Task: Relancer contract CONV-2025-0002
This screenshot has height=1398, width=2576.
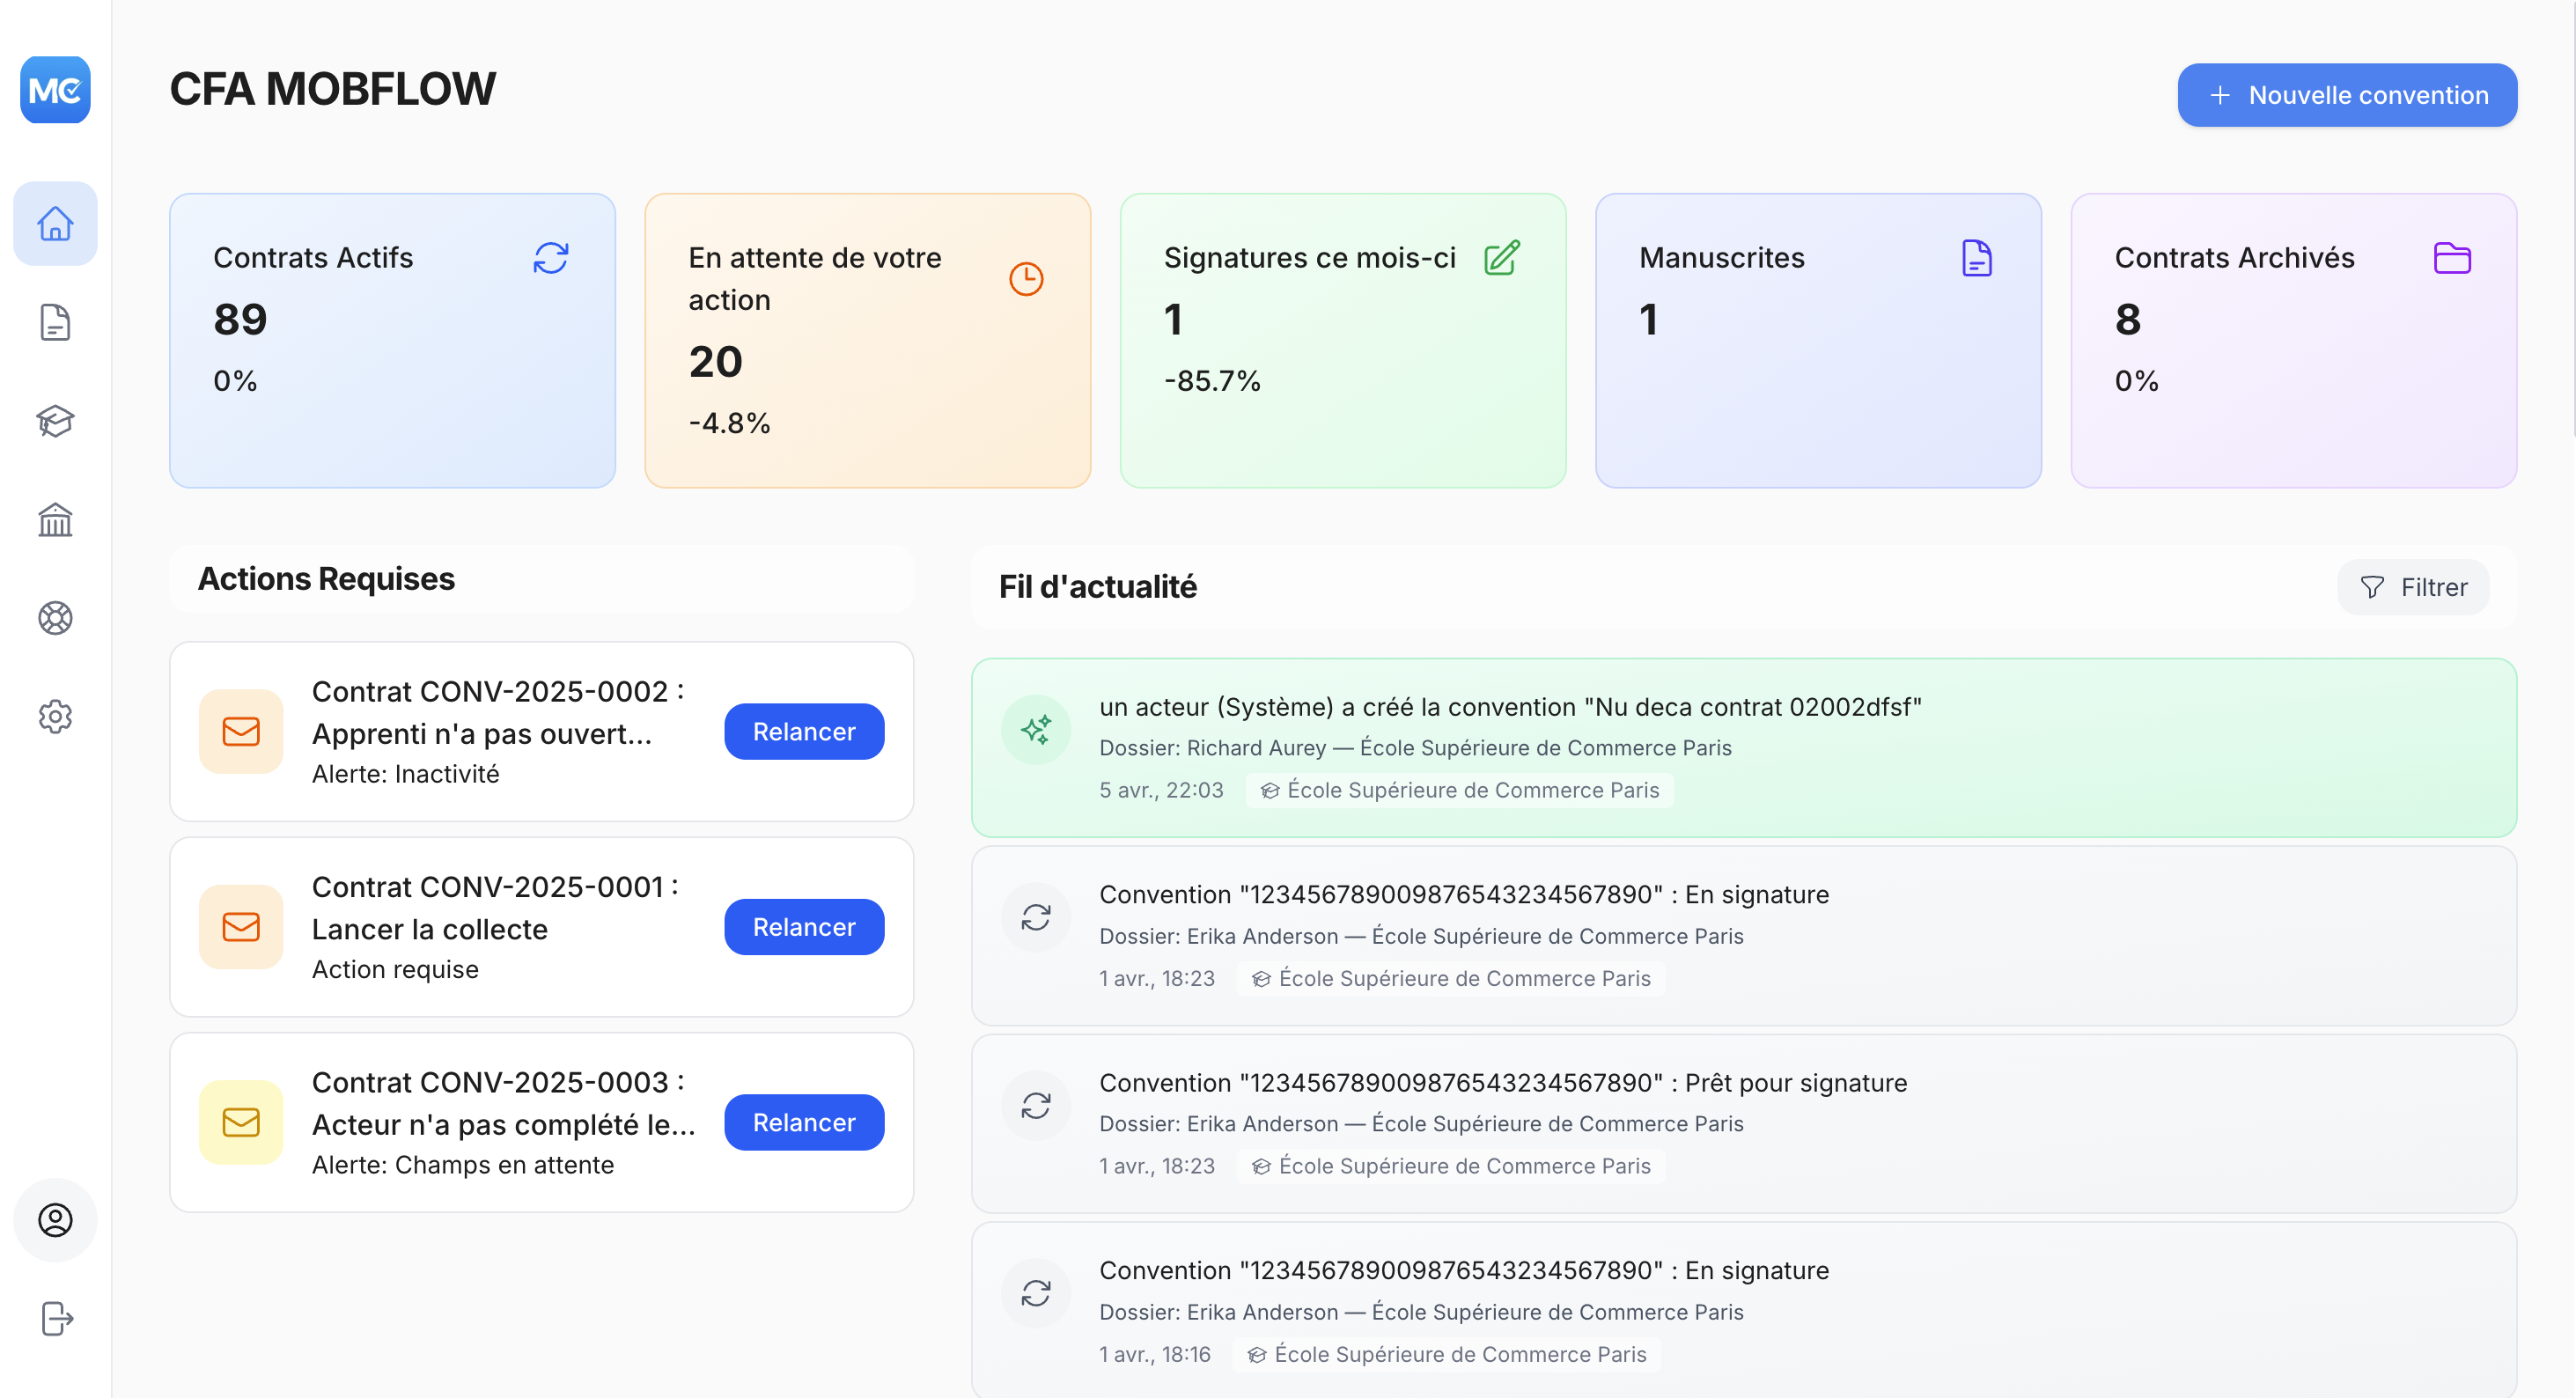Action: [x=803, y=731]
